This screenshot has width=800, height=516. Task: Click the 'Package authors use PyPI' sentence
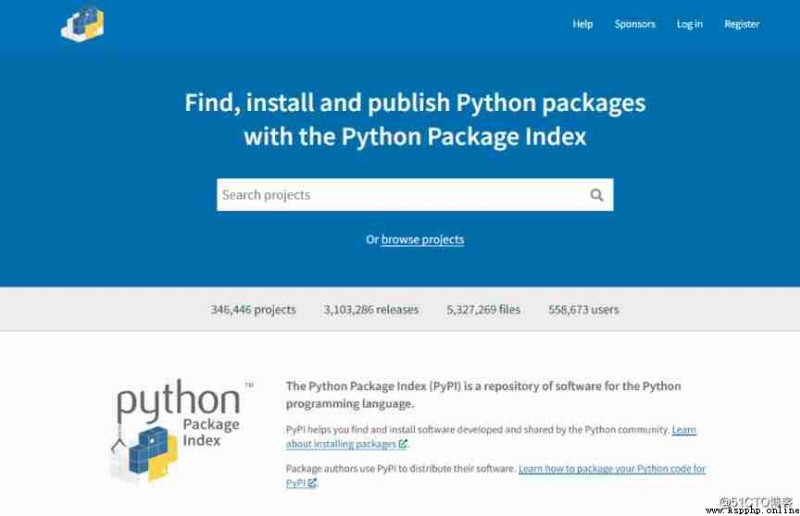point(401,469)
